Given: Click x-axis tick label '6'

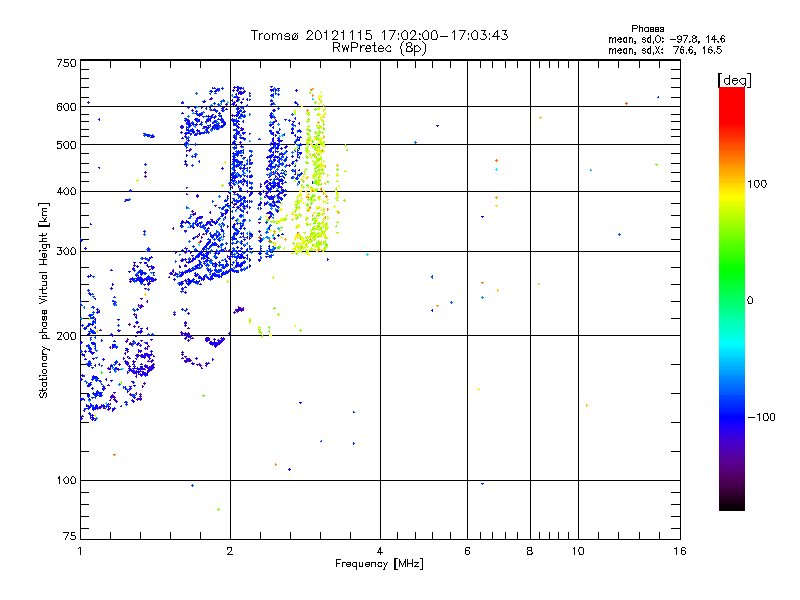Looking at the screenshot, I should tap(467, 551).
